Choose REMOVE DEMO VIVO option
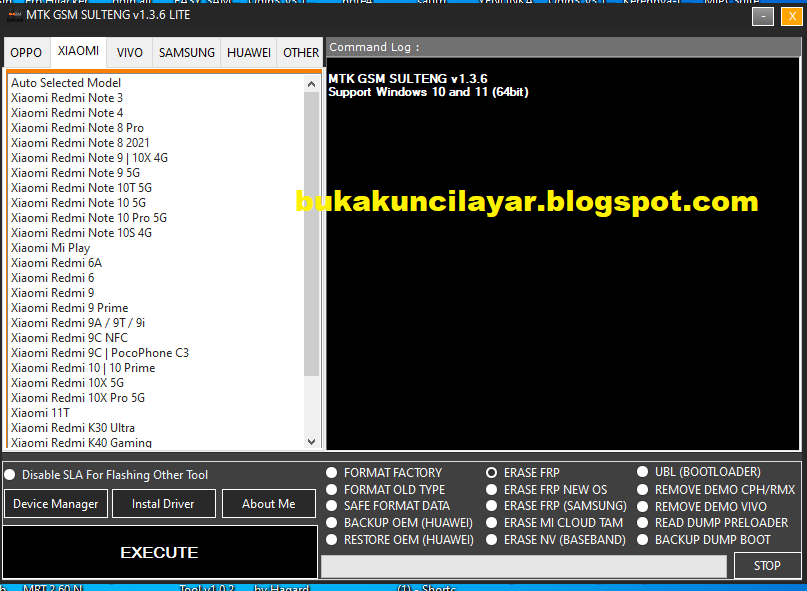This screenshot has height=591, width=807. (703, 507)
